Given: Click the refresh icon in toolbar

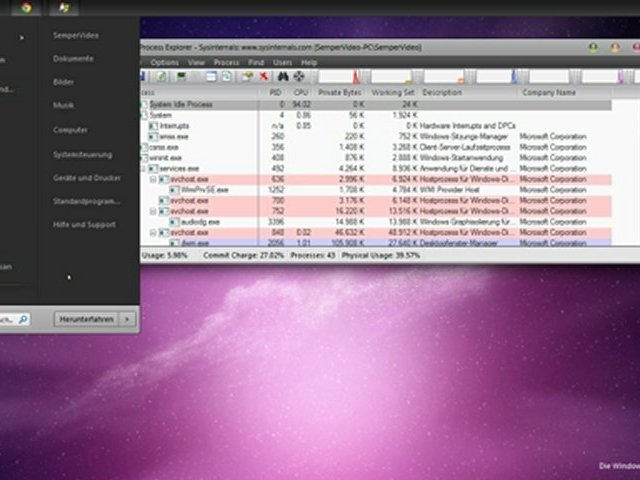Looking at the screenshot, I should (161, 76).
